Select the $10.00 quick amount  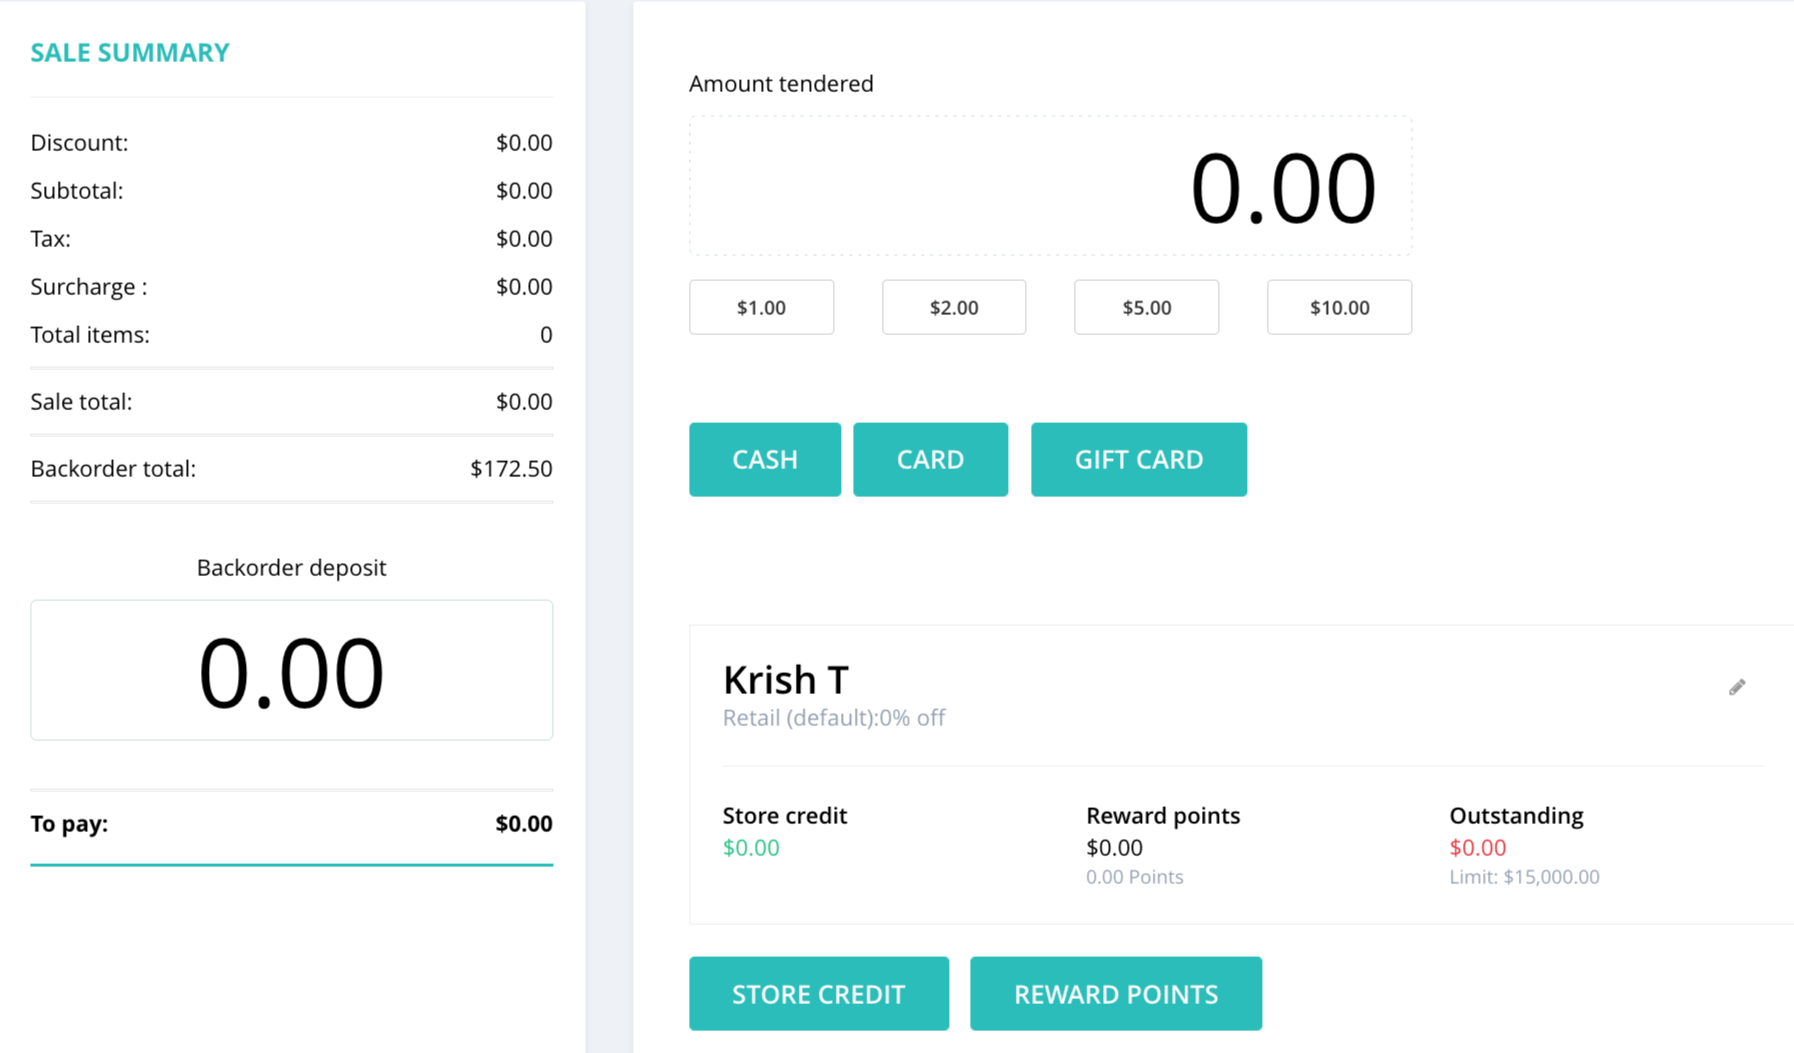coord(1339,307)
